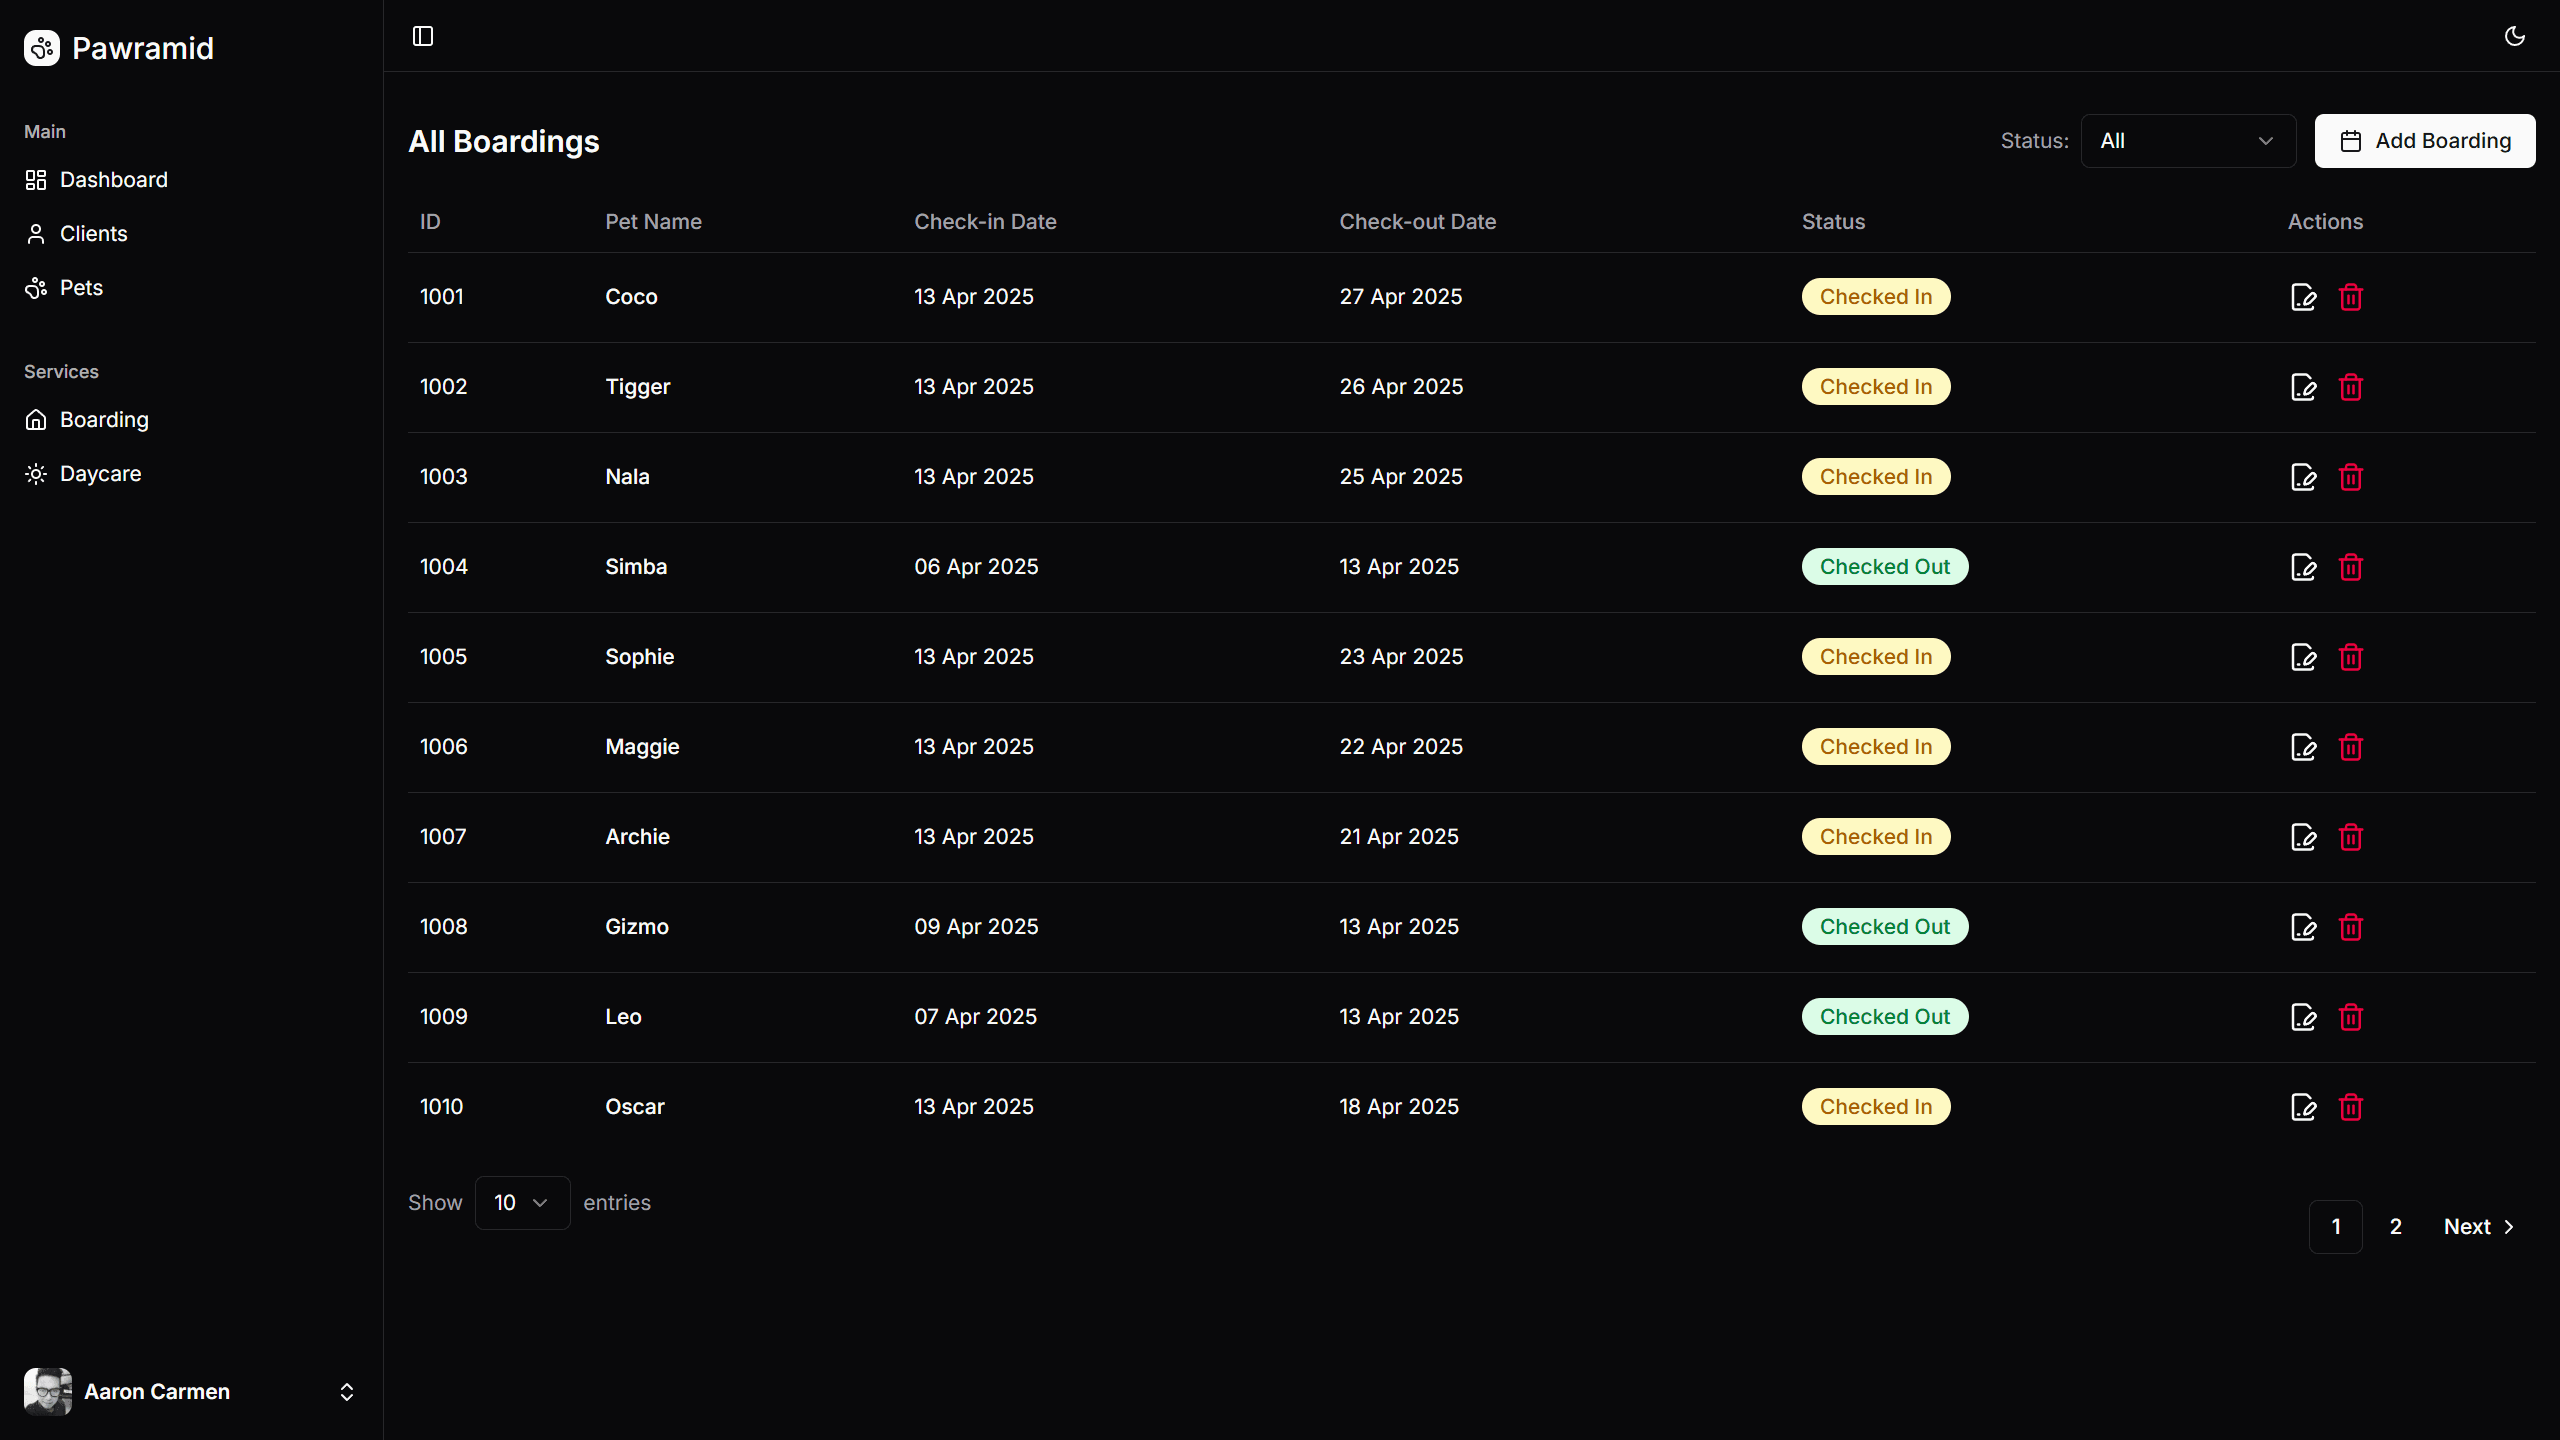The image size is (2560, 1440).
Task: Click Next page button
Action: [2479, 1227]
